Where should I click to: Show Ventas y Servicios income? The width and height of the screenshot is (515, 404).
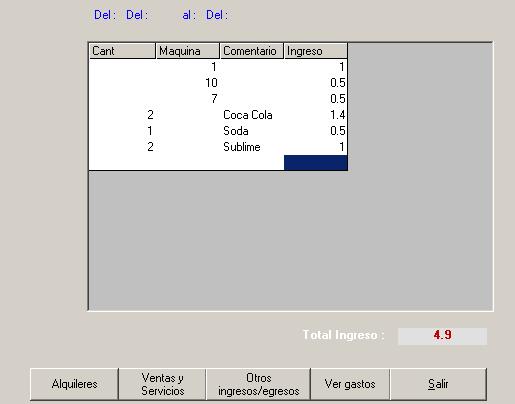162,384
